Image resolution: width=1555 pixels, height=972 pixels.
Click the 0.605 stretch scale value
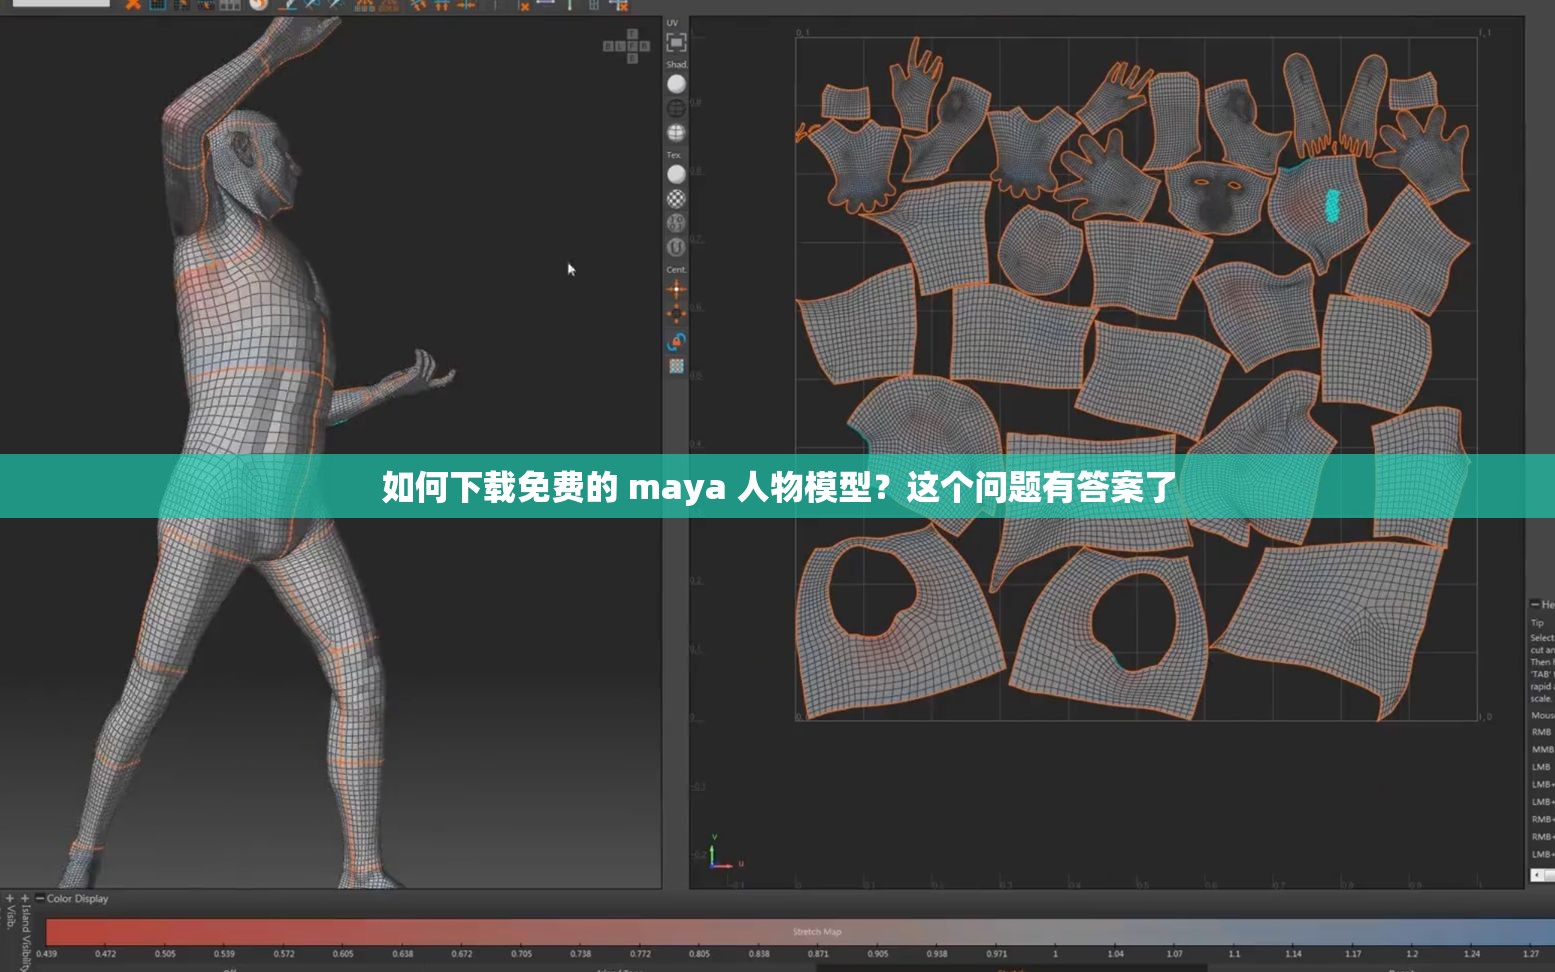(x=343, y=954)
